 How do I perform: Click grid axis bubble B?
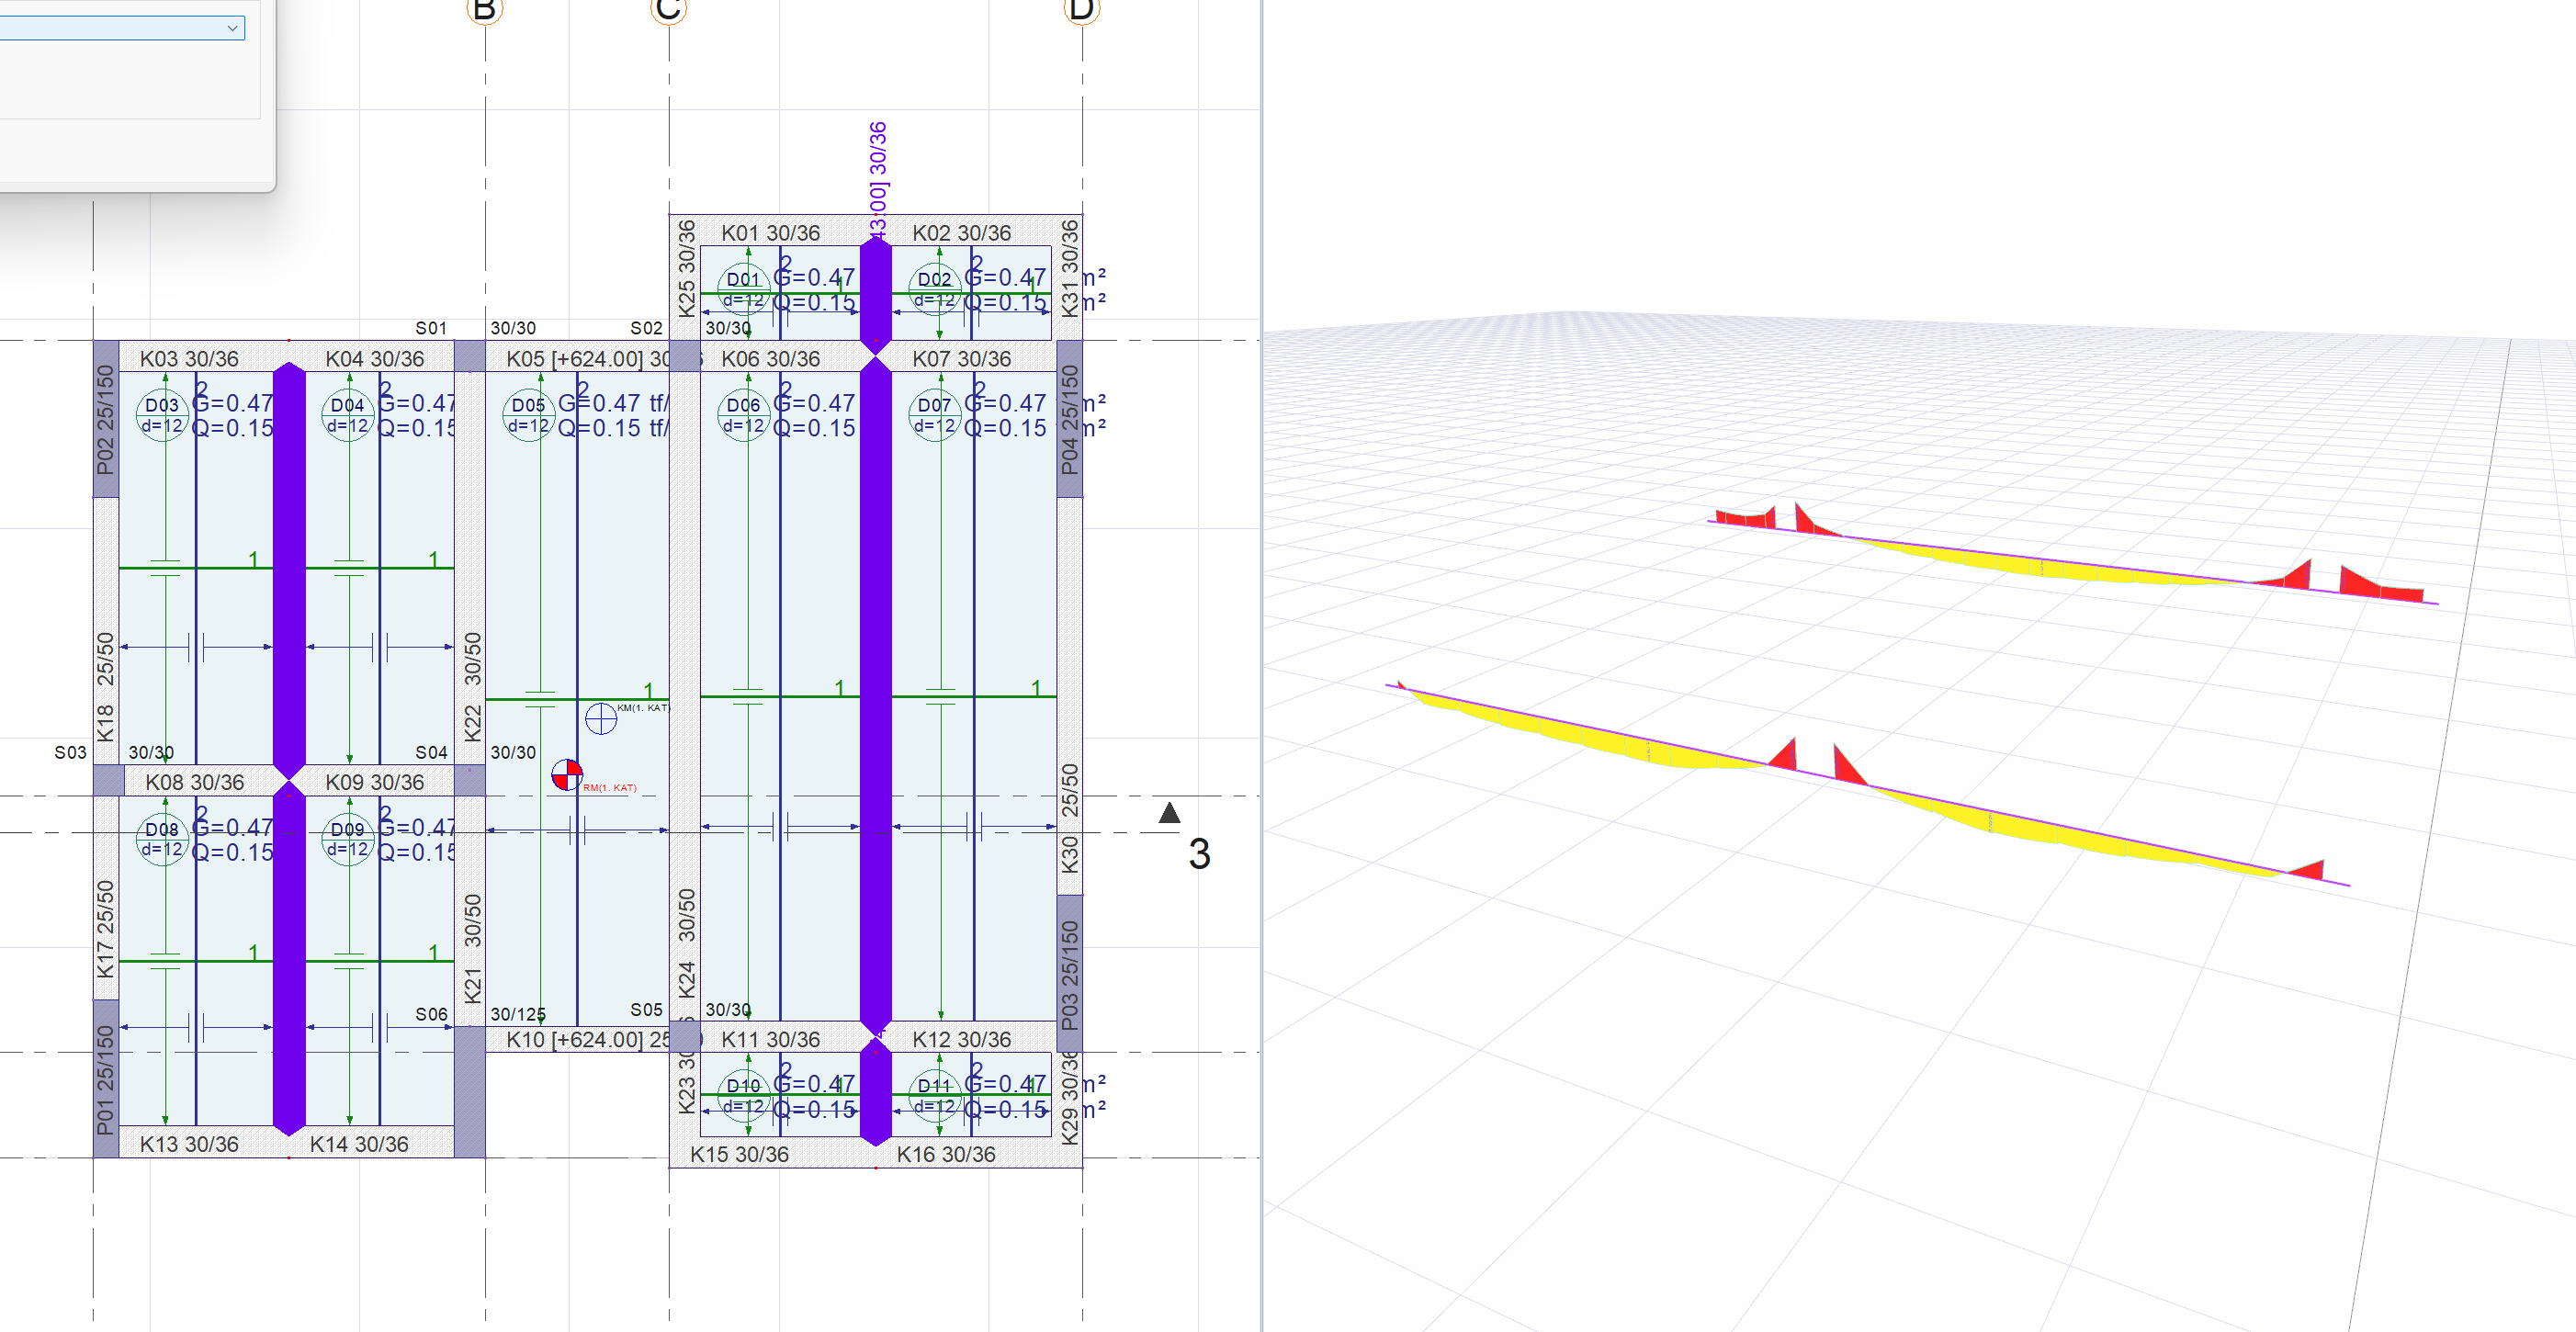click(x=484, y=10)
